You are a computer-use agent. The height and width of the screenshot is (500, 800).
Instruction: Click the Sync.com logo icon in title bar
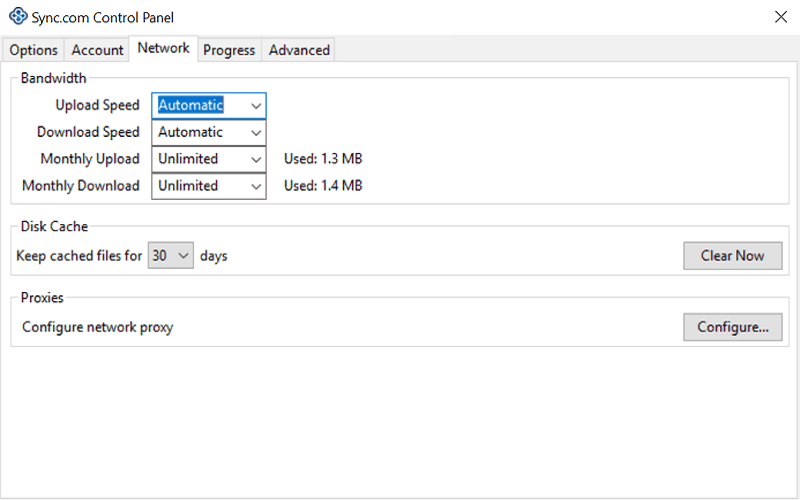coord(18,16)
